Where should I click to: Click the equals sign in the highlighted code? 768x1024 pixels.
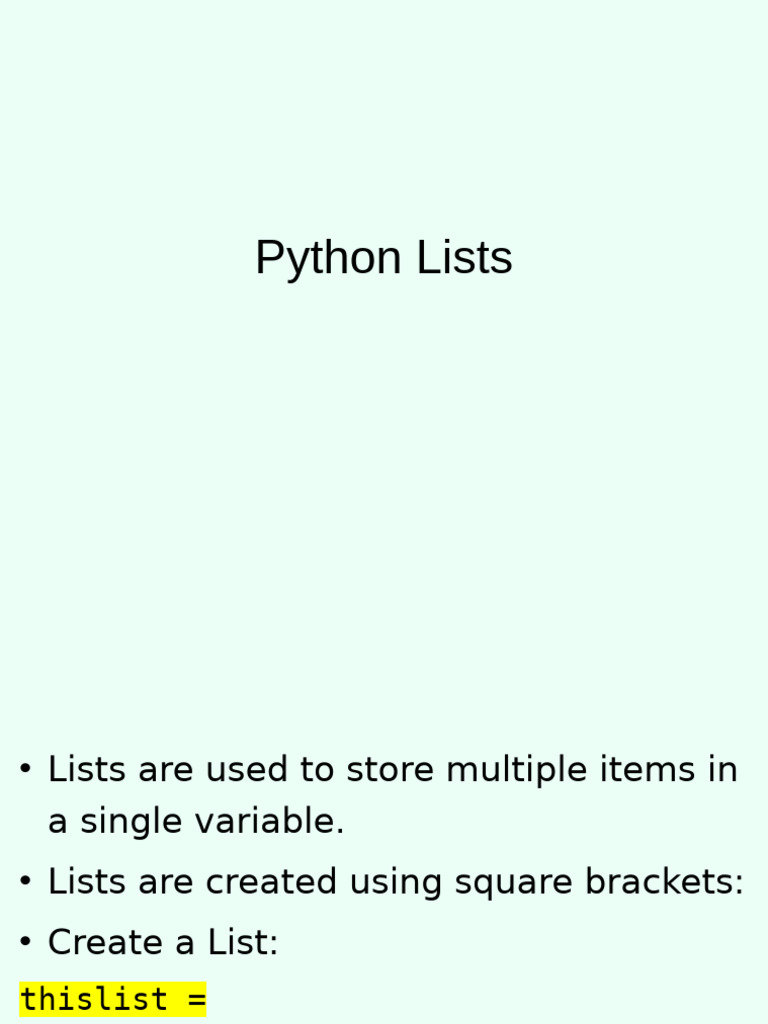pos(196,999)
